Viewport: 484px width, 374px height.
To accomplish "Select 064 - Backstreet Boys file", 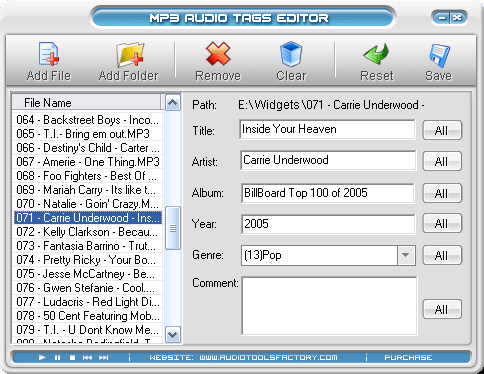I will pos(88,120).
